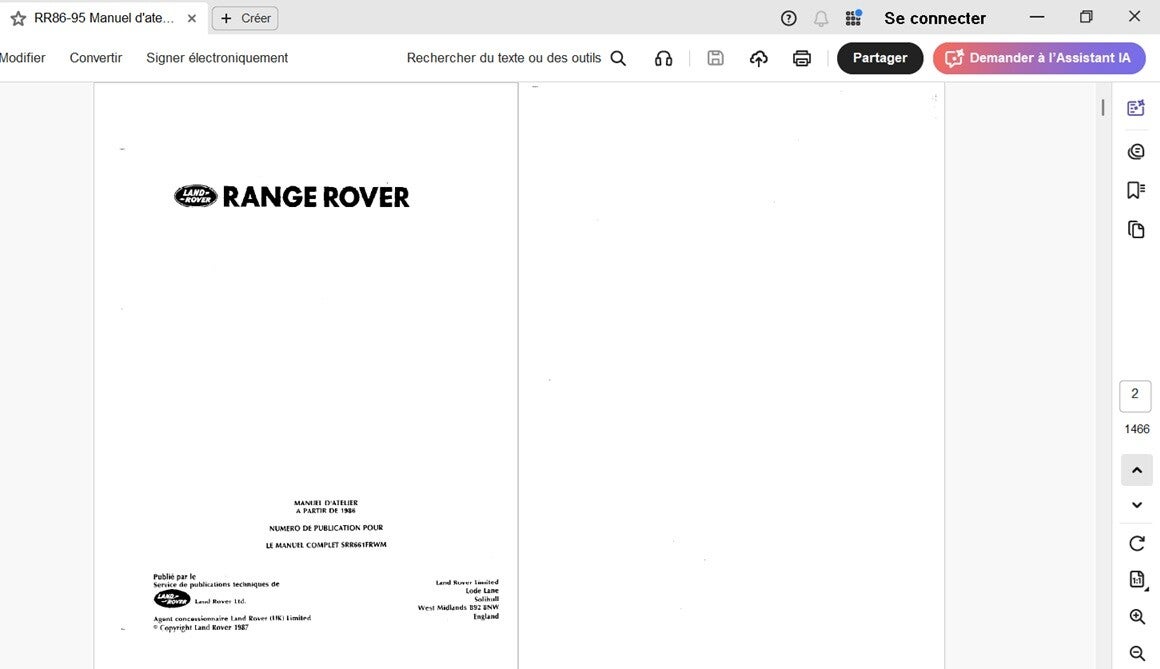Open the AI assistant panel icon in sidebar
This screenshot has width=1160, height=669.
coord(1136,108)
